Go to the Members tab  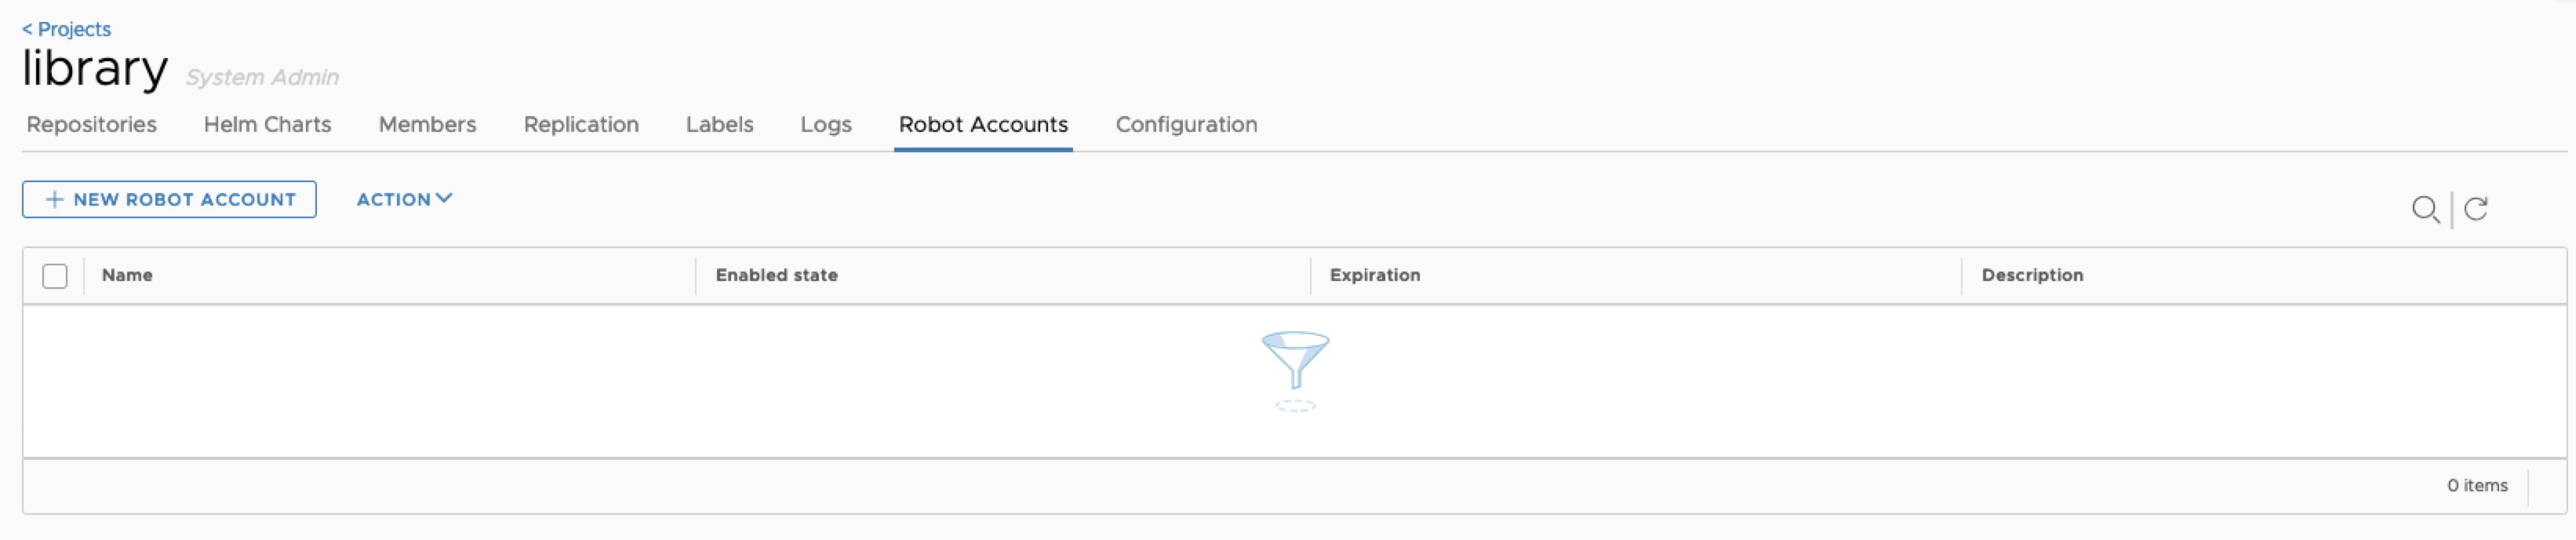click(427, 125)
